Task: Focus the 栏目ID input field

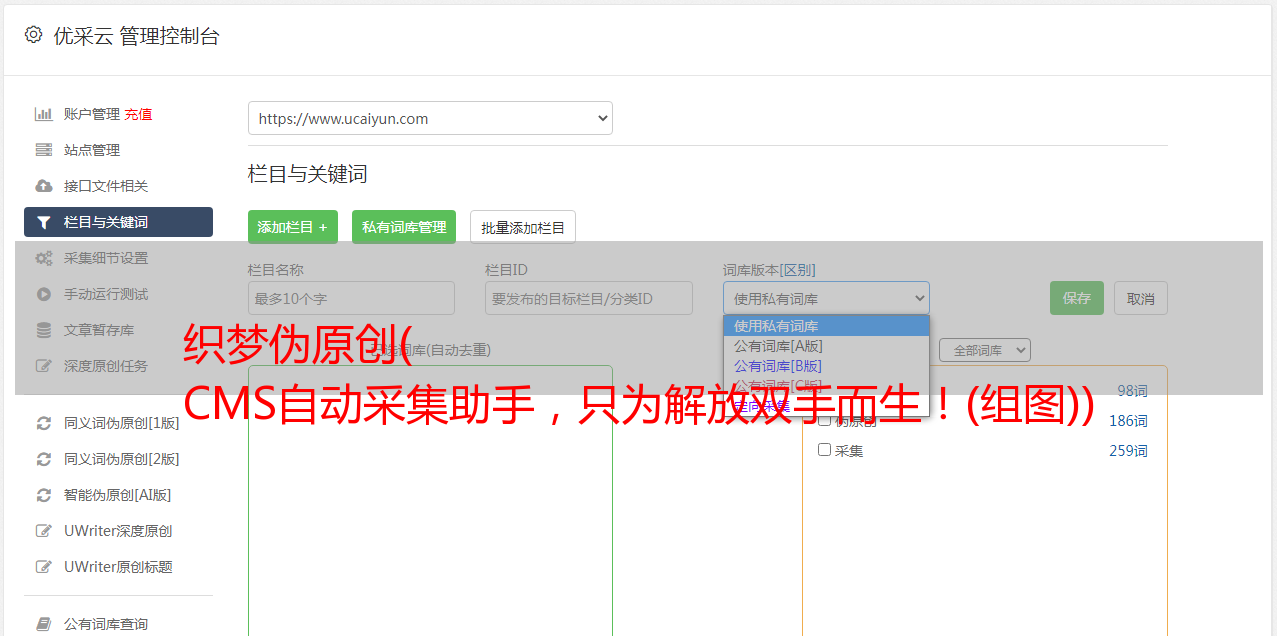Action: 589,298
